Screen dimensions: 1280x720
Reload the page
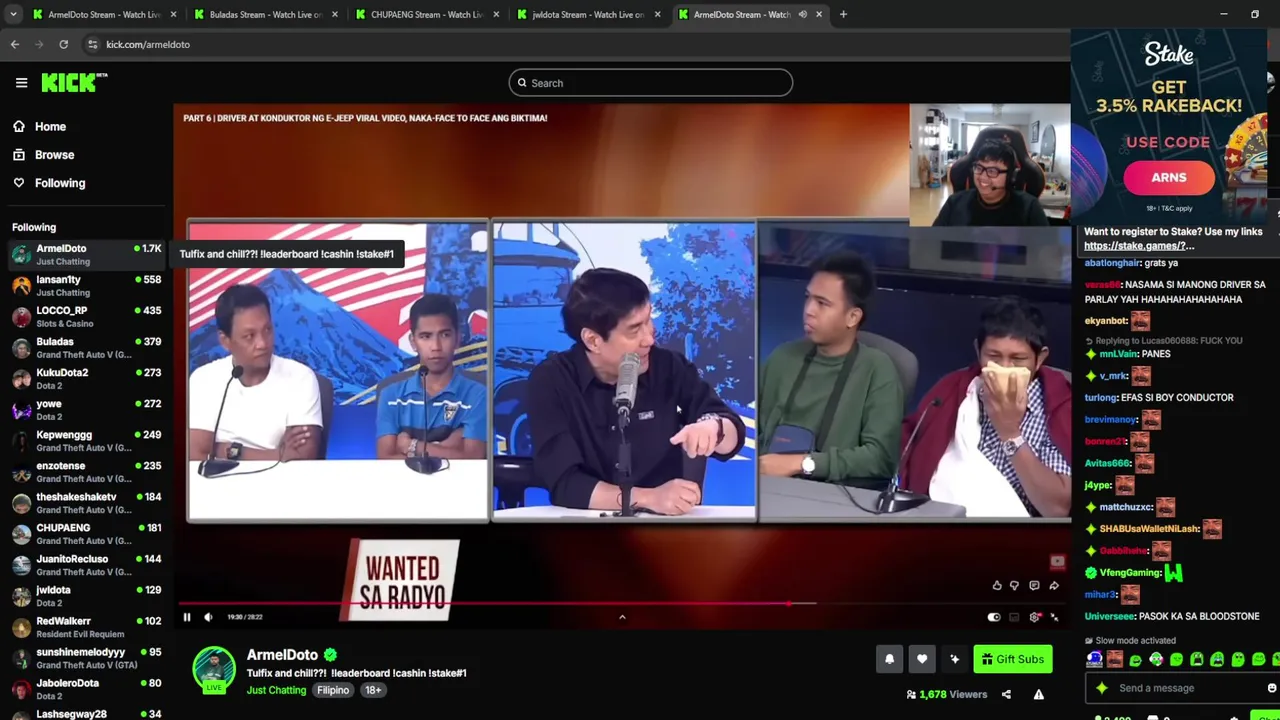tap(63, 45)
